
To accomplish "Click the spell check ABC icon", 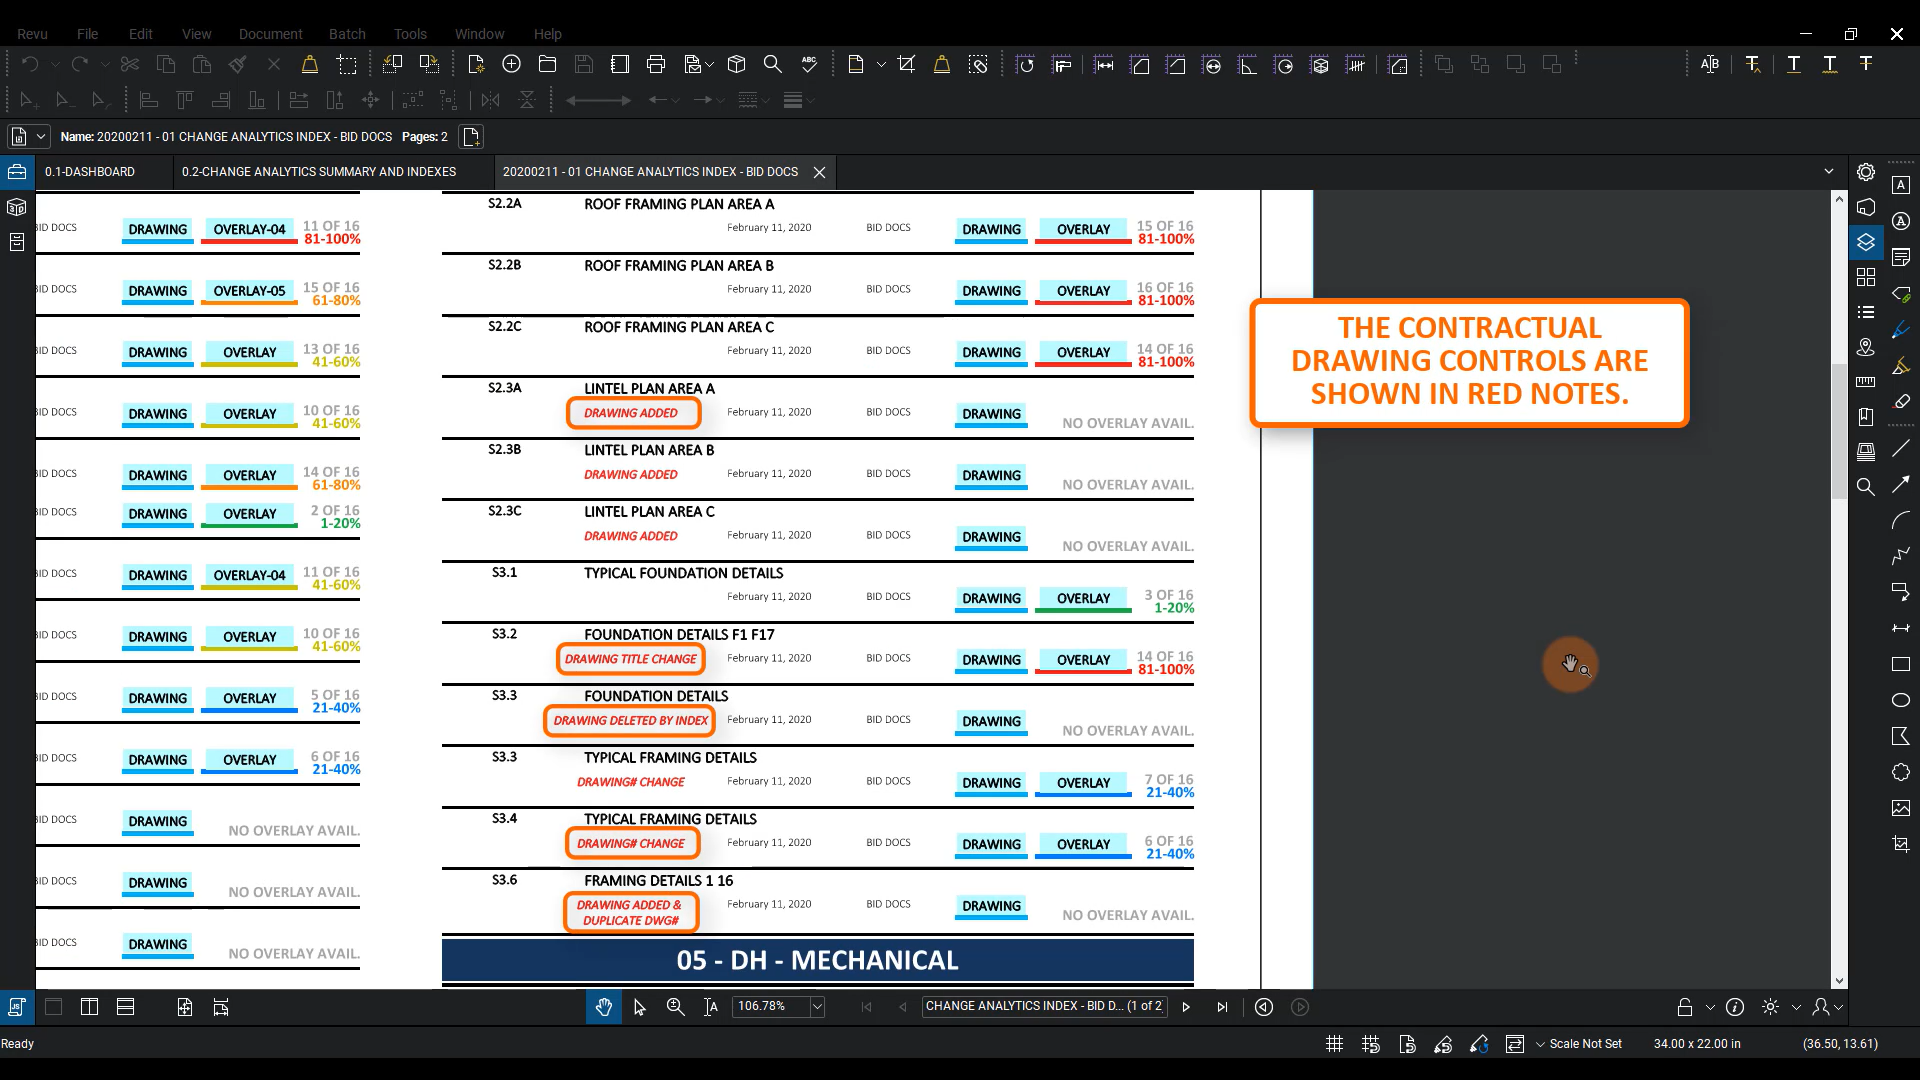I will coord(809,65).
